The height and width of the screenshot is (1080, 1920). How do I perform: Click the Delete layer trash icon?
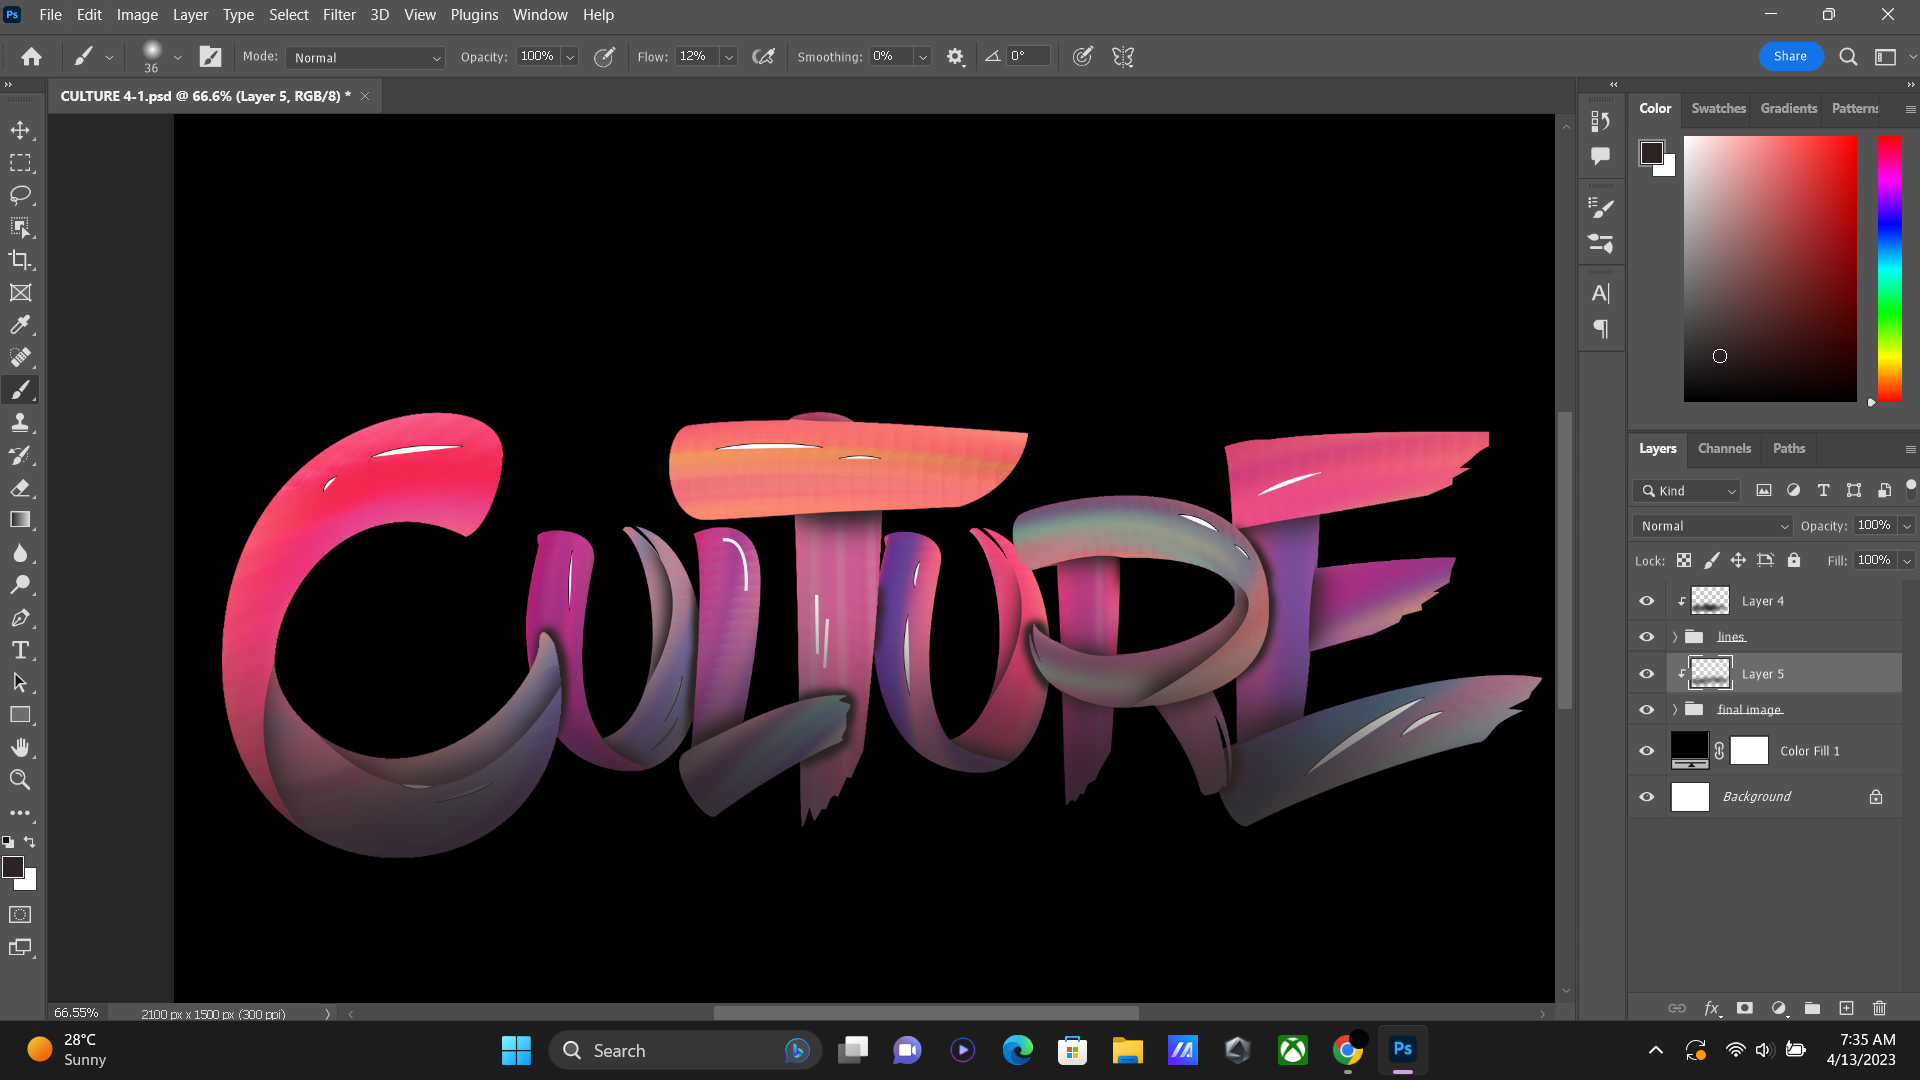tap(1879, 1008)
